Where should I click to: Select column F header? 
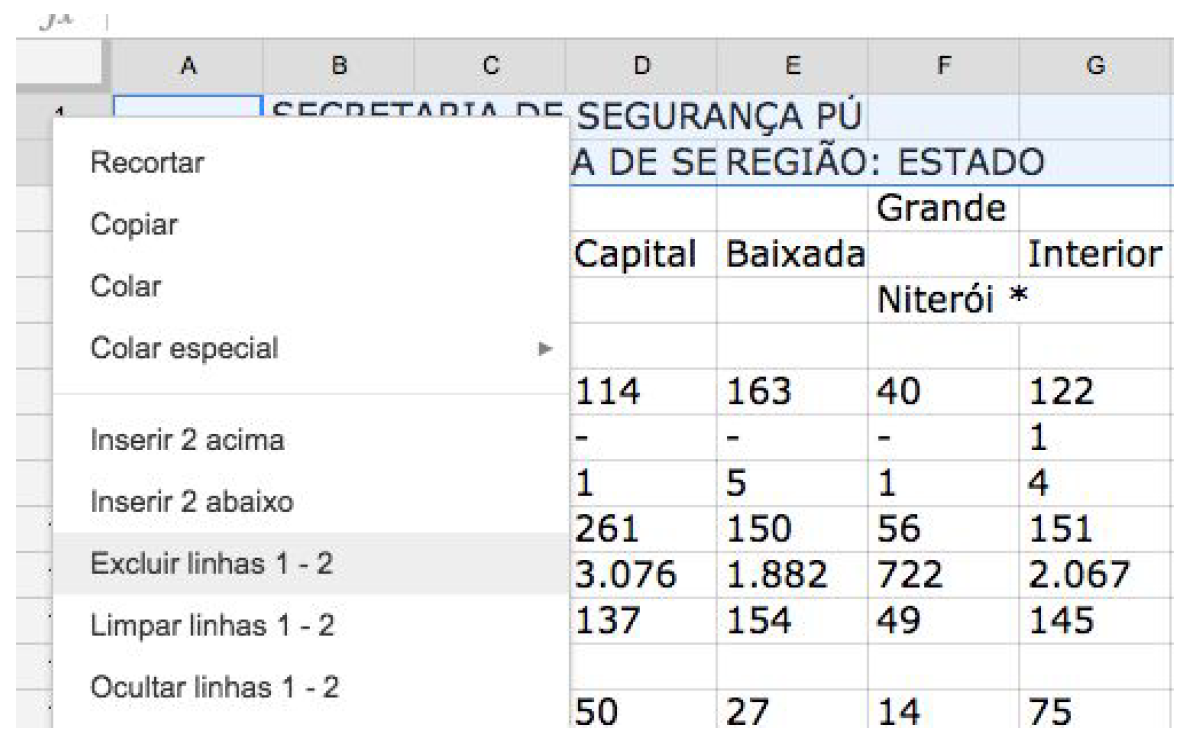click(x=944, y=66)
